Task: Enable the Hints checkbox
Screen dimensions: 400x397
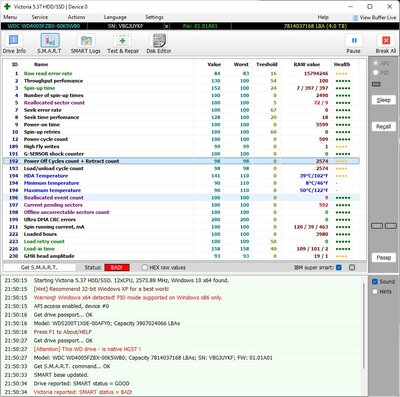Action: click(x=375, y=292)
